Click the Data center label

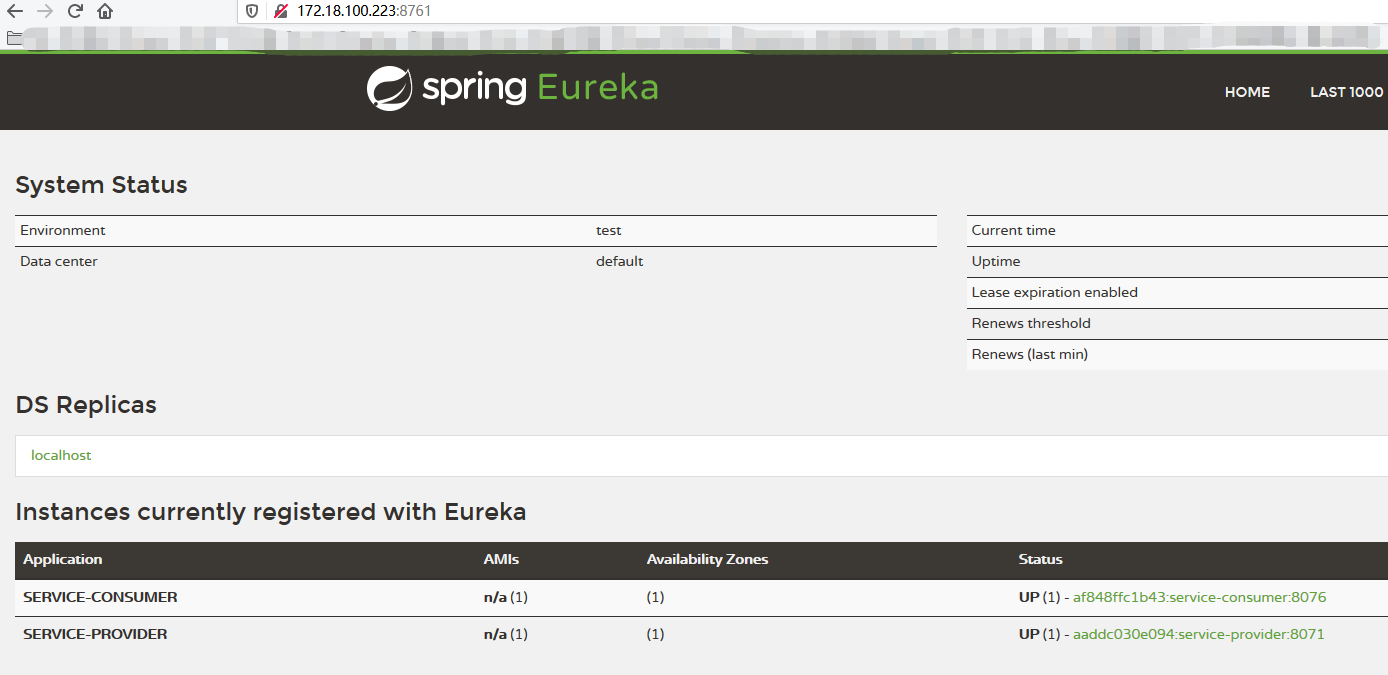(59, 261)
